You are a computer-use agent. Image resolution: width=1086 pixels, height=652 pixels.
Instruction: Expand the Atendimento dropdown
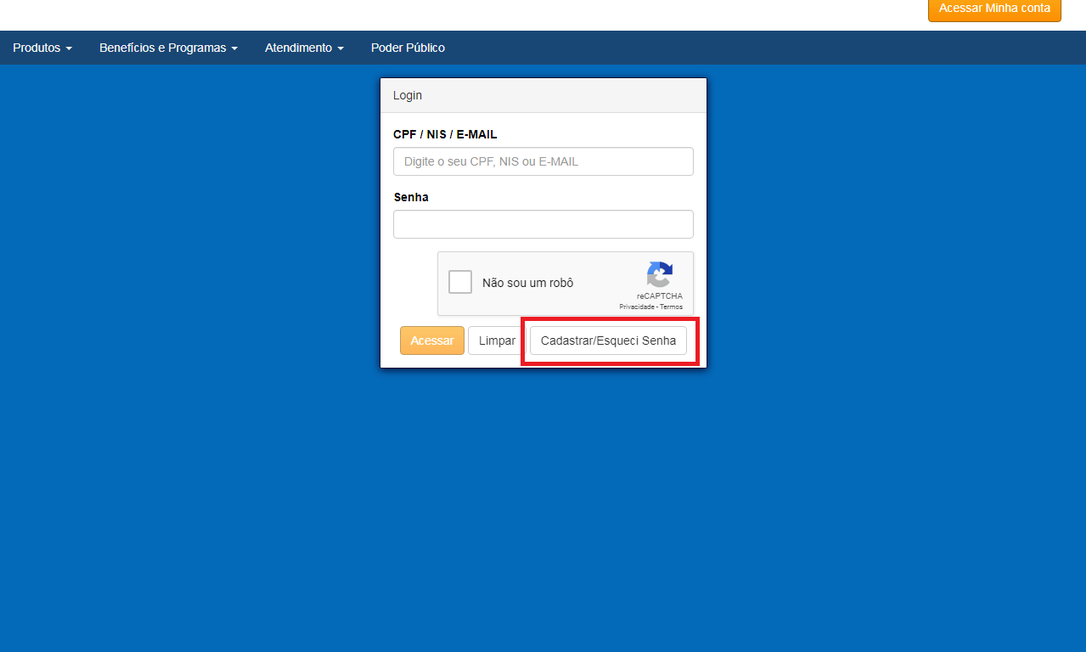point(304,48)
